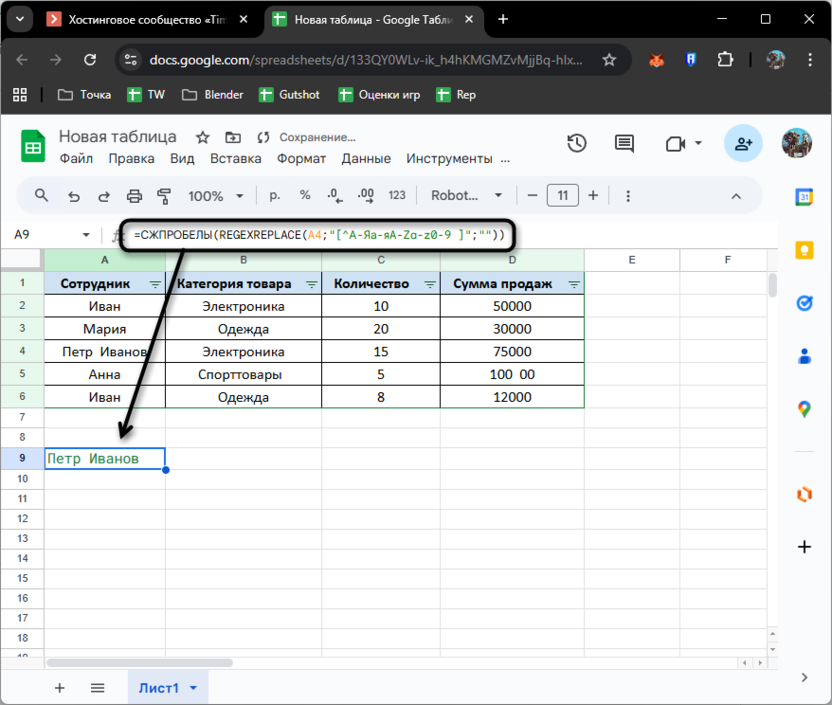Select the paint format tool
The width and height of the screenshot is (832, 705).
164,196
